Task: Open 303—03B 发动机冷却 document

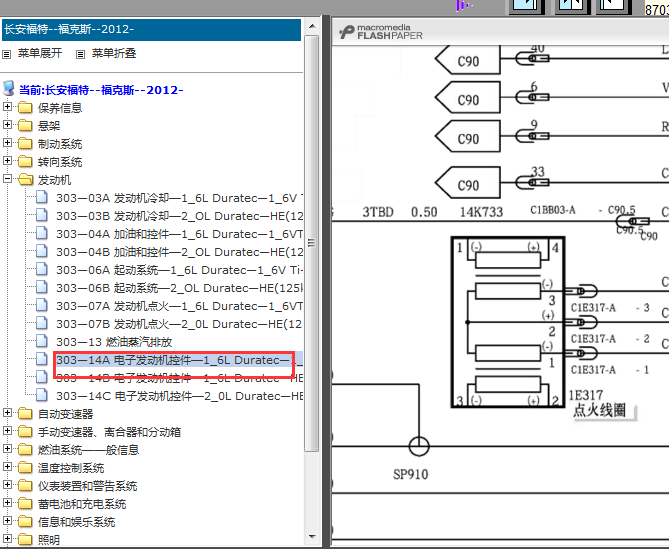Action: click(x=179, y=216)
